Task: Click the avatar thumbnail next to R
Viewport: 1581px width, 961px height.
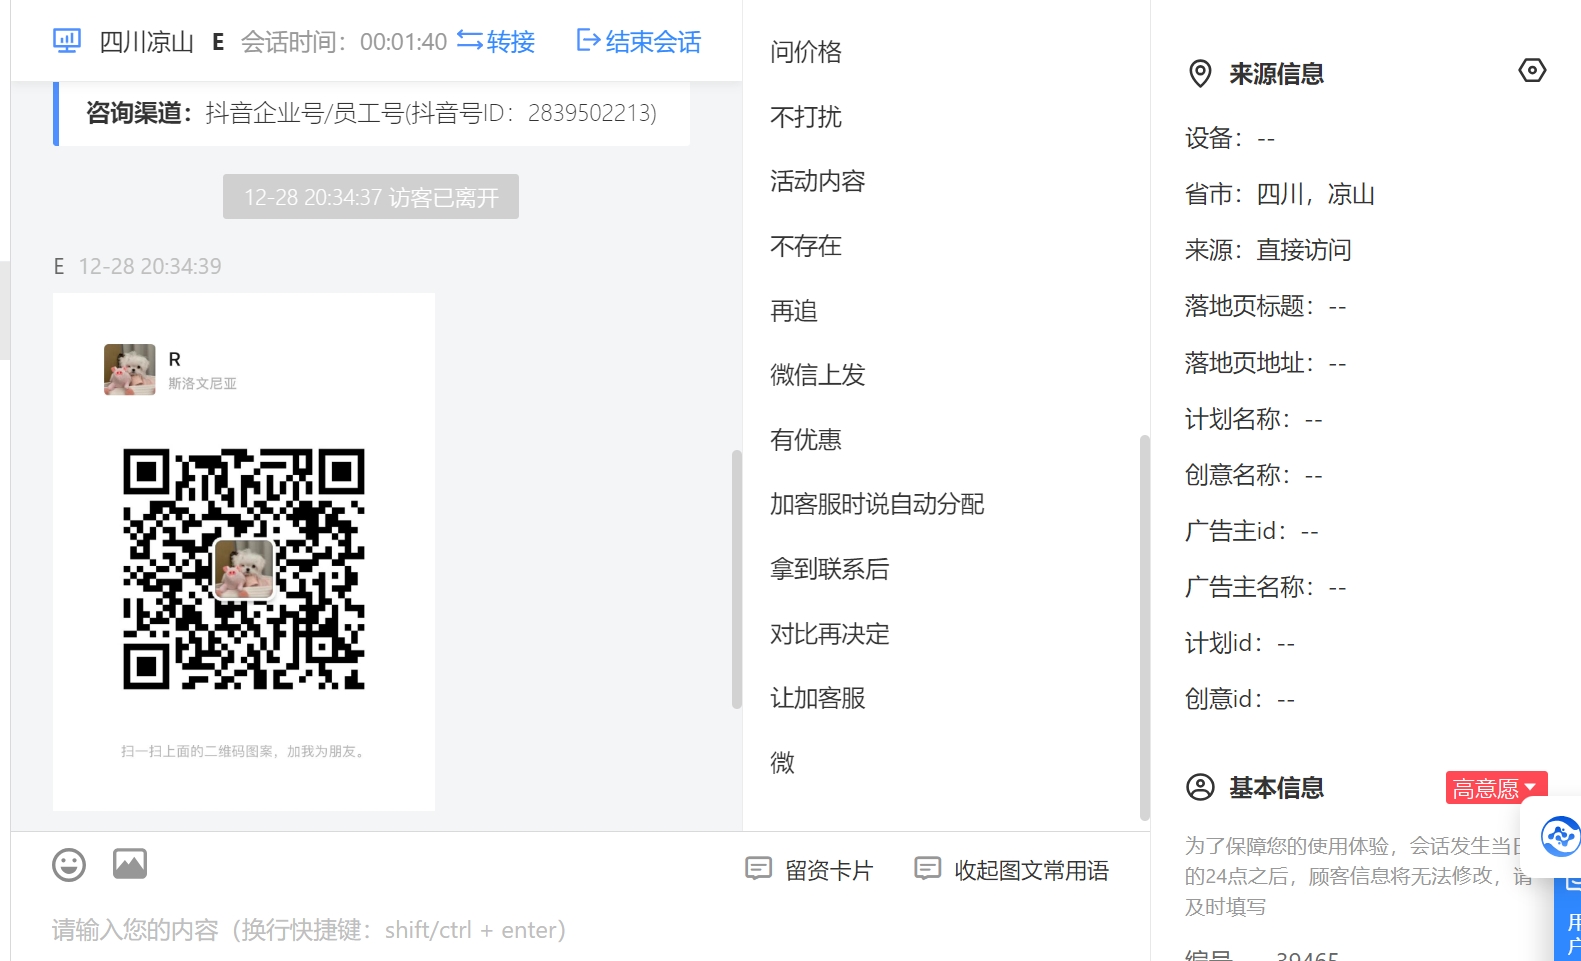Action: (130, 370)
